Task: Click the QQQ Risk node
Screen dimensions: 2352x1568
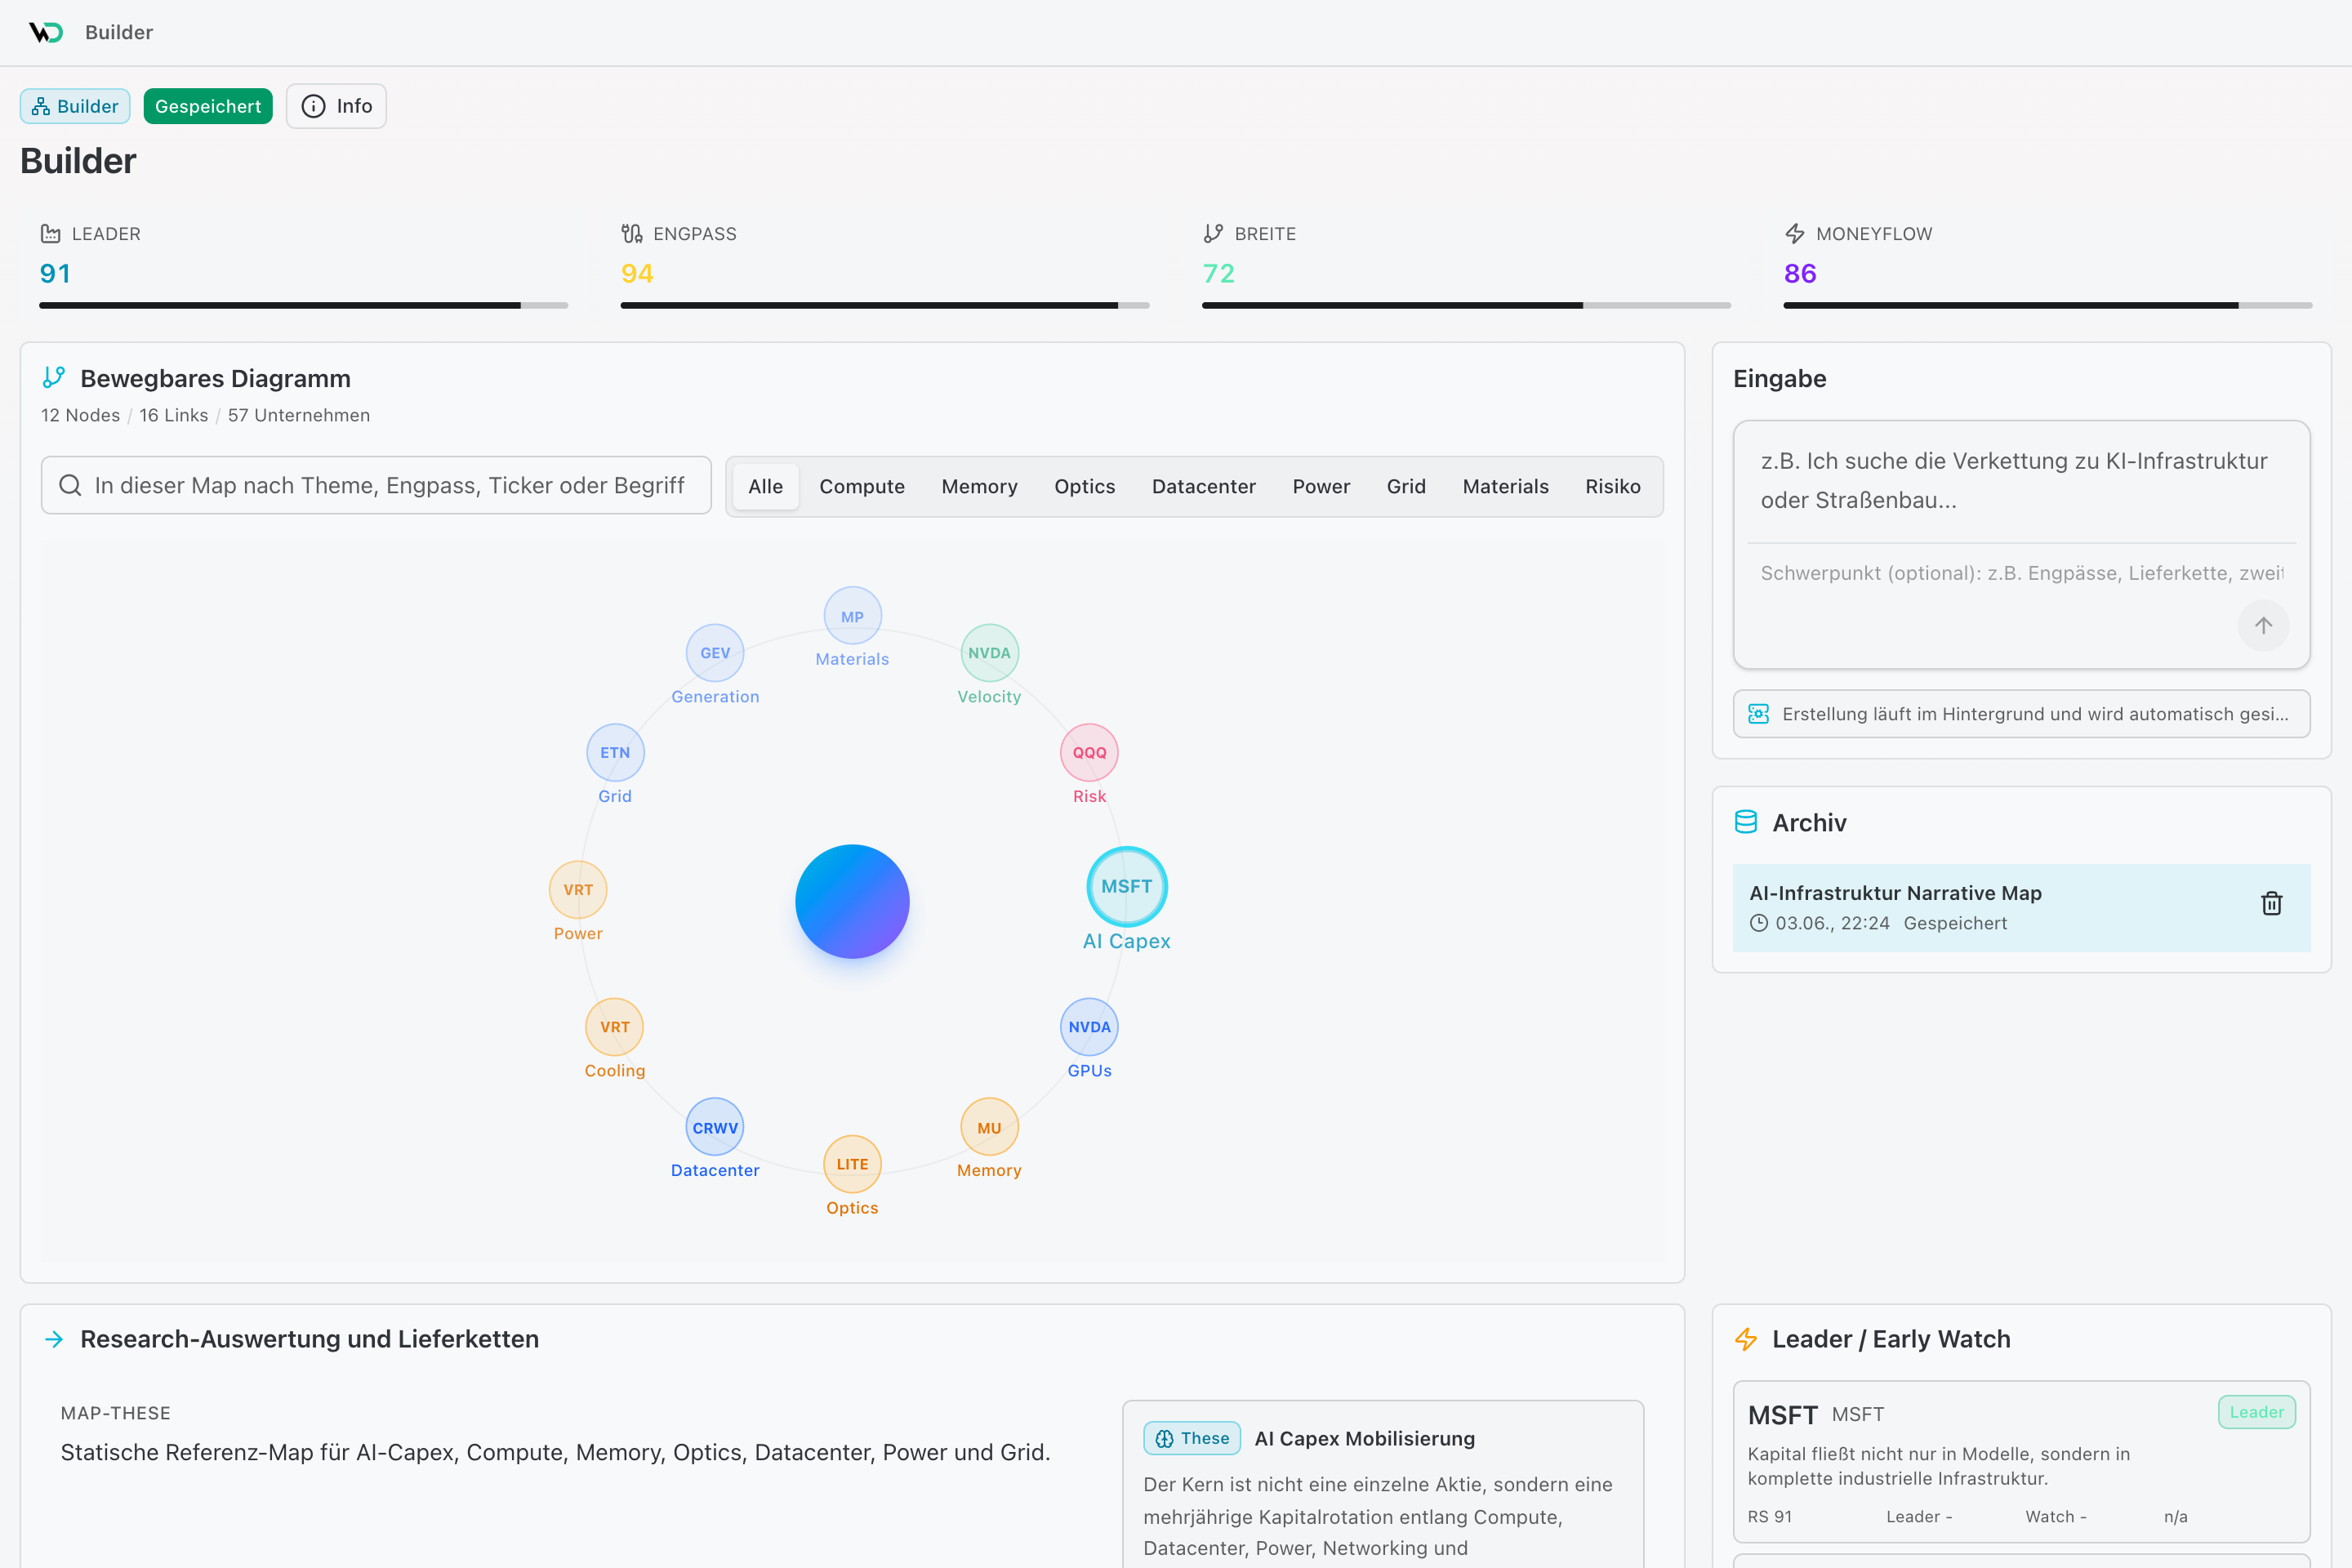Action: [x=1089, y=753]
